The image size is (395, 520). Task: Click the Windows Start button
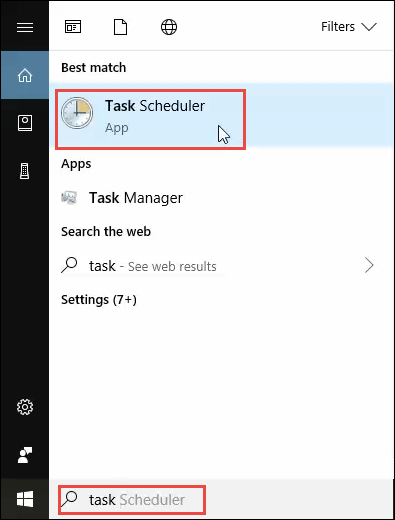coord(25,499)
